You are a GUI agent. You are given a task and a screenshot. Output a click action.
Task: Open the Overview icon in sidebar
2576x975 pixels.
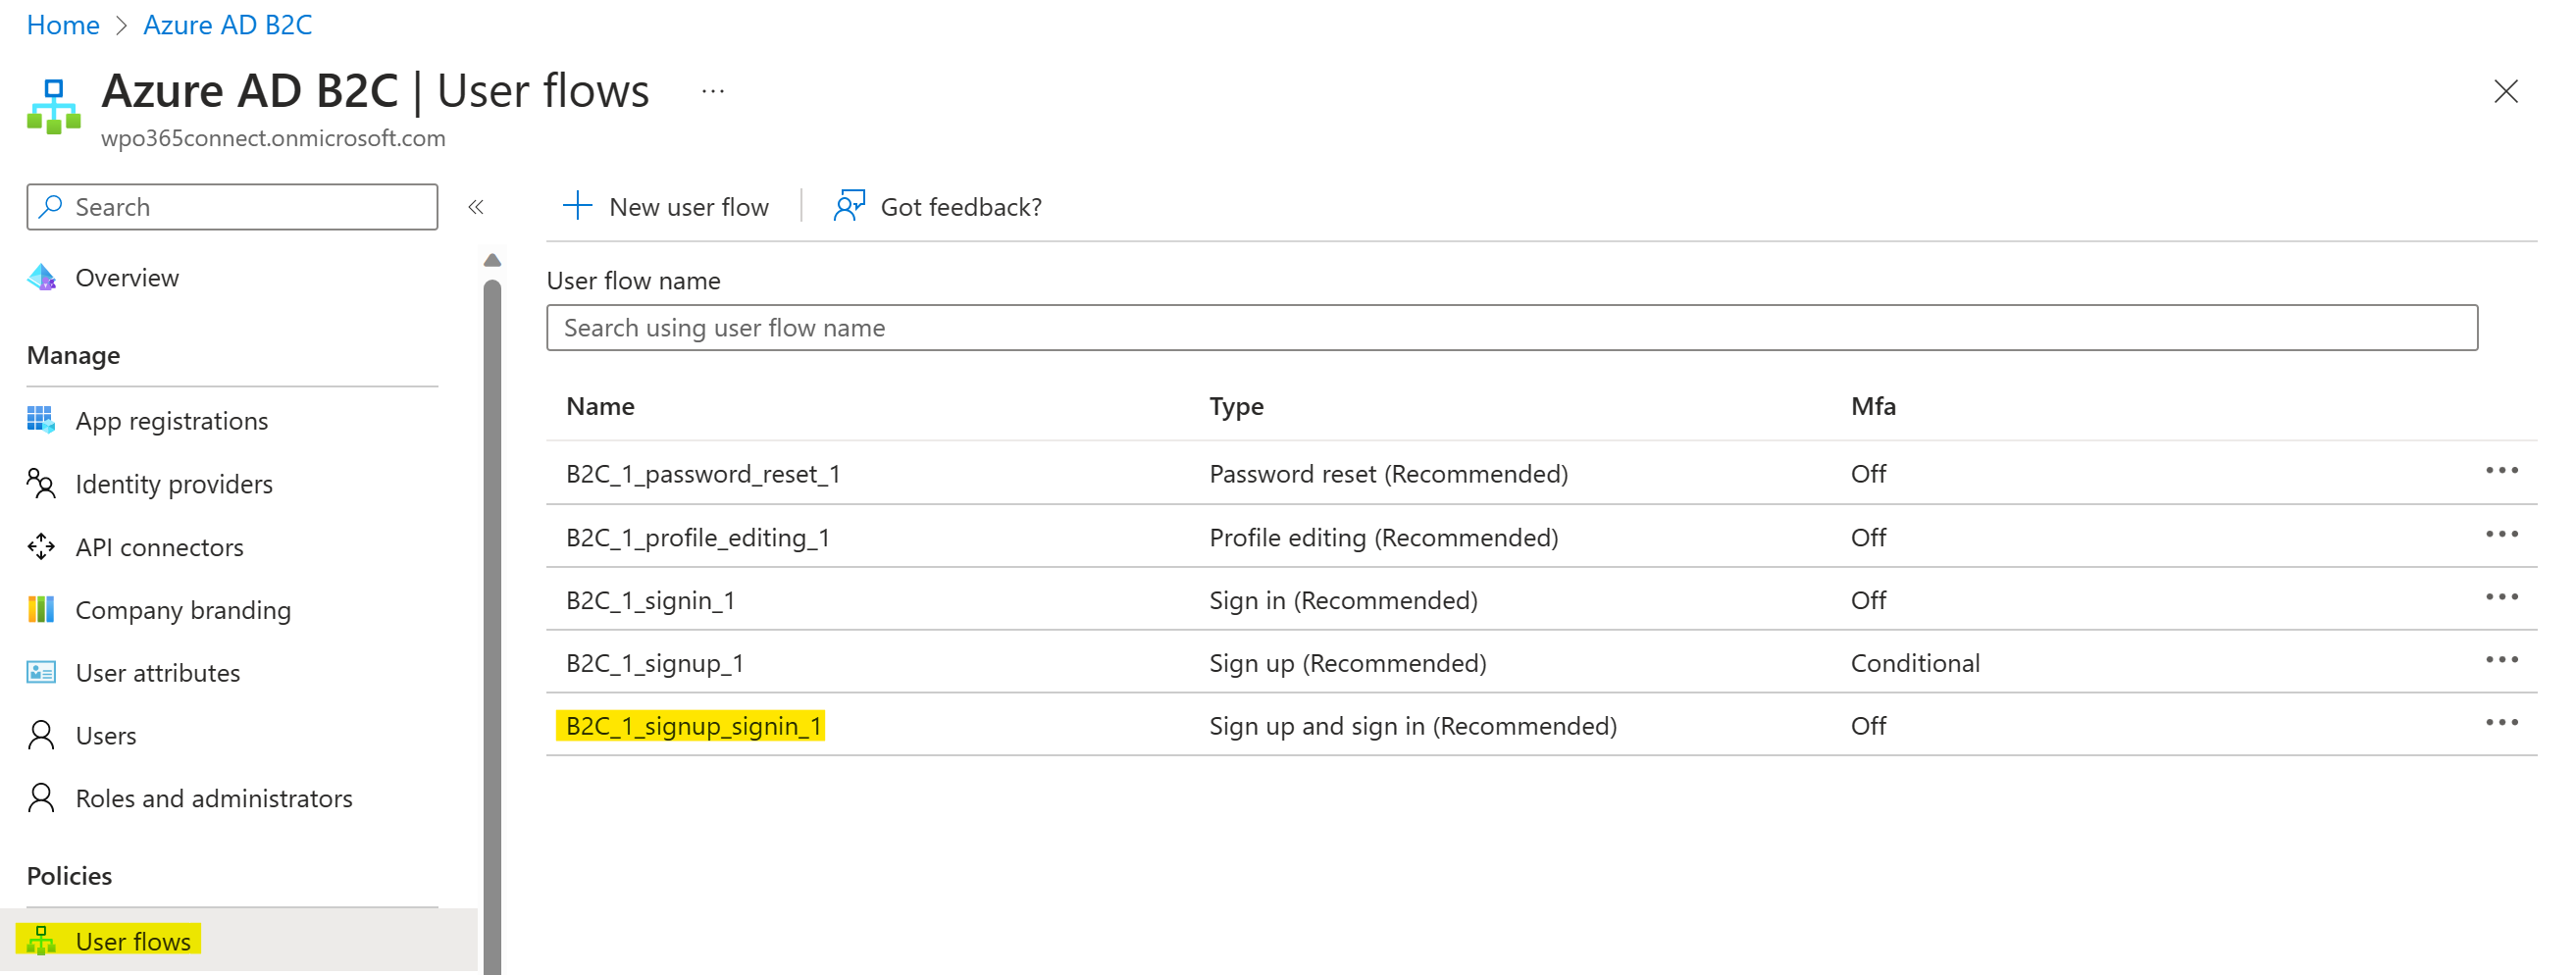tap(42, 277)
